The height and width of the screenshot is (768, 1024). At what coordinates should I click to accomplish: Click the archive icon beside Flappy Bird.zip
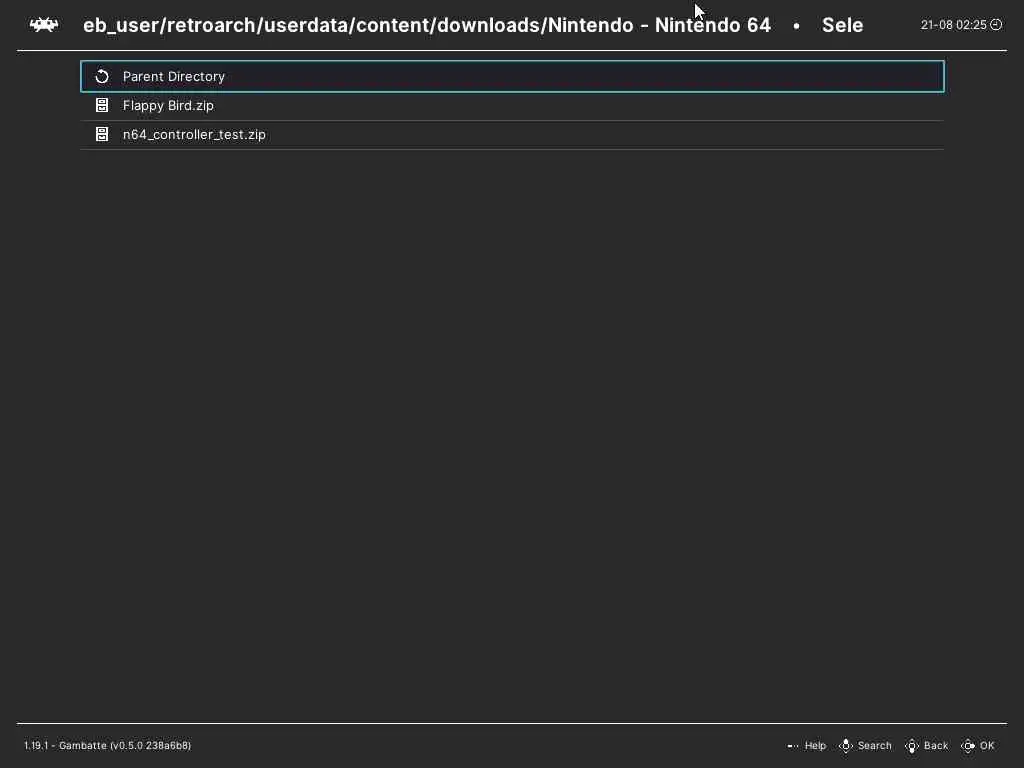pyautogui.click(x=102, y=105)
